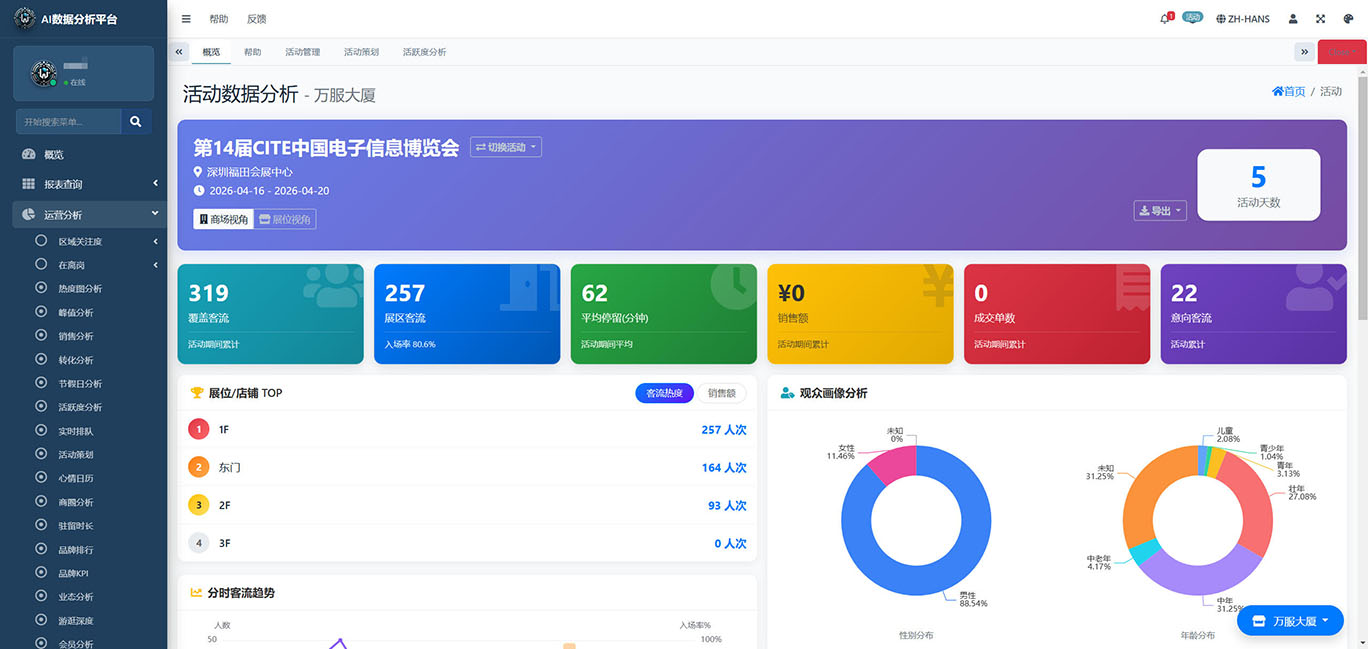The image size is (1368, 649).
Task: Click the home icon in breadcrumb
Action: (1277, 91)
